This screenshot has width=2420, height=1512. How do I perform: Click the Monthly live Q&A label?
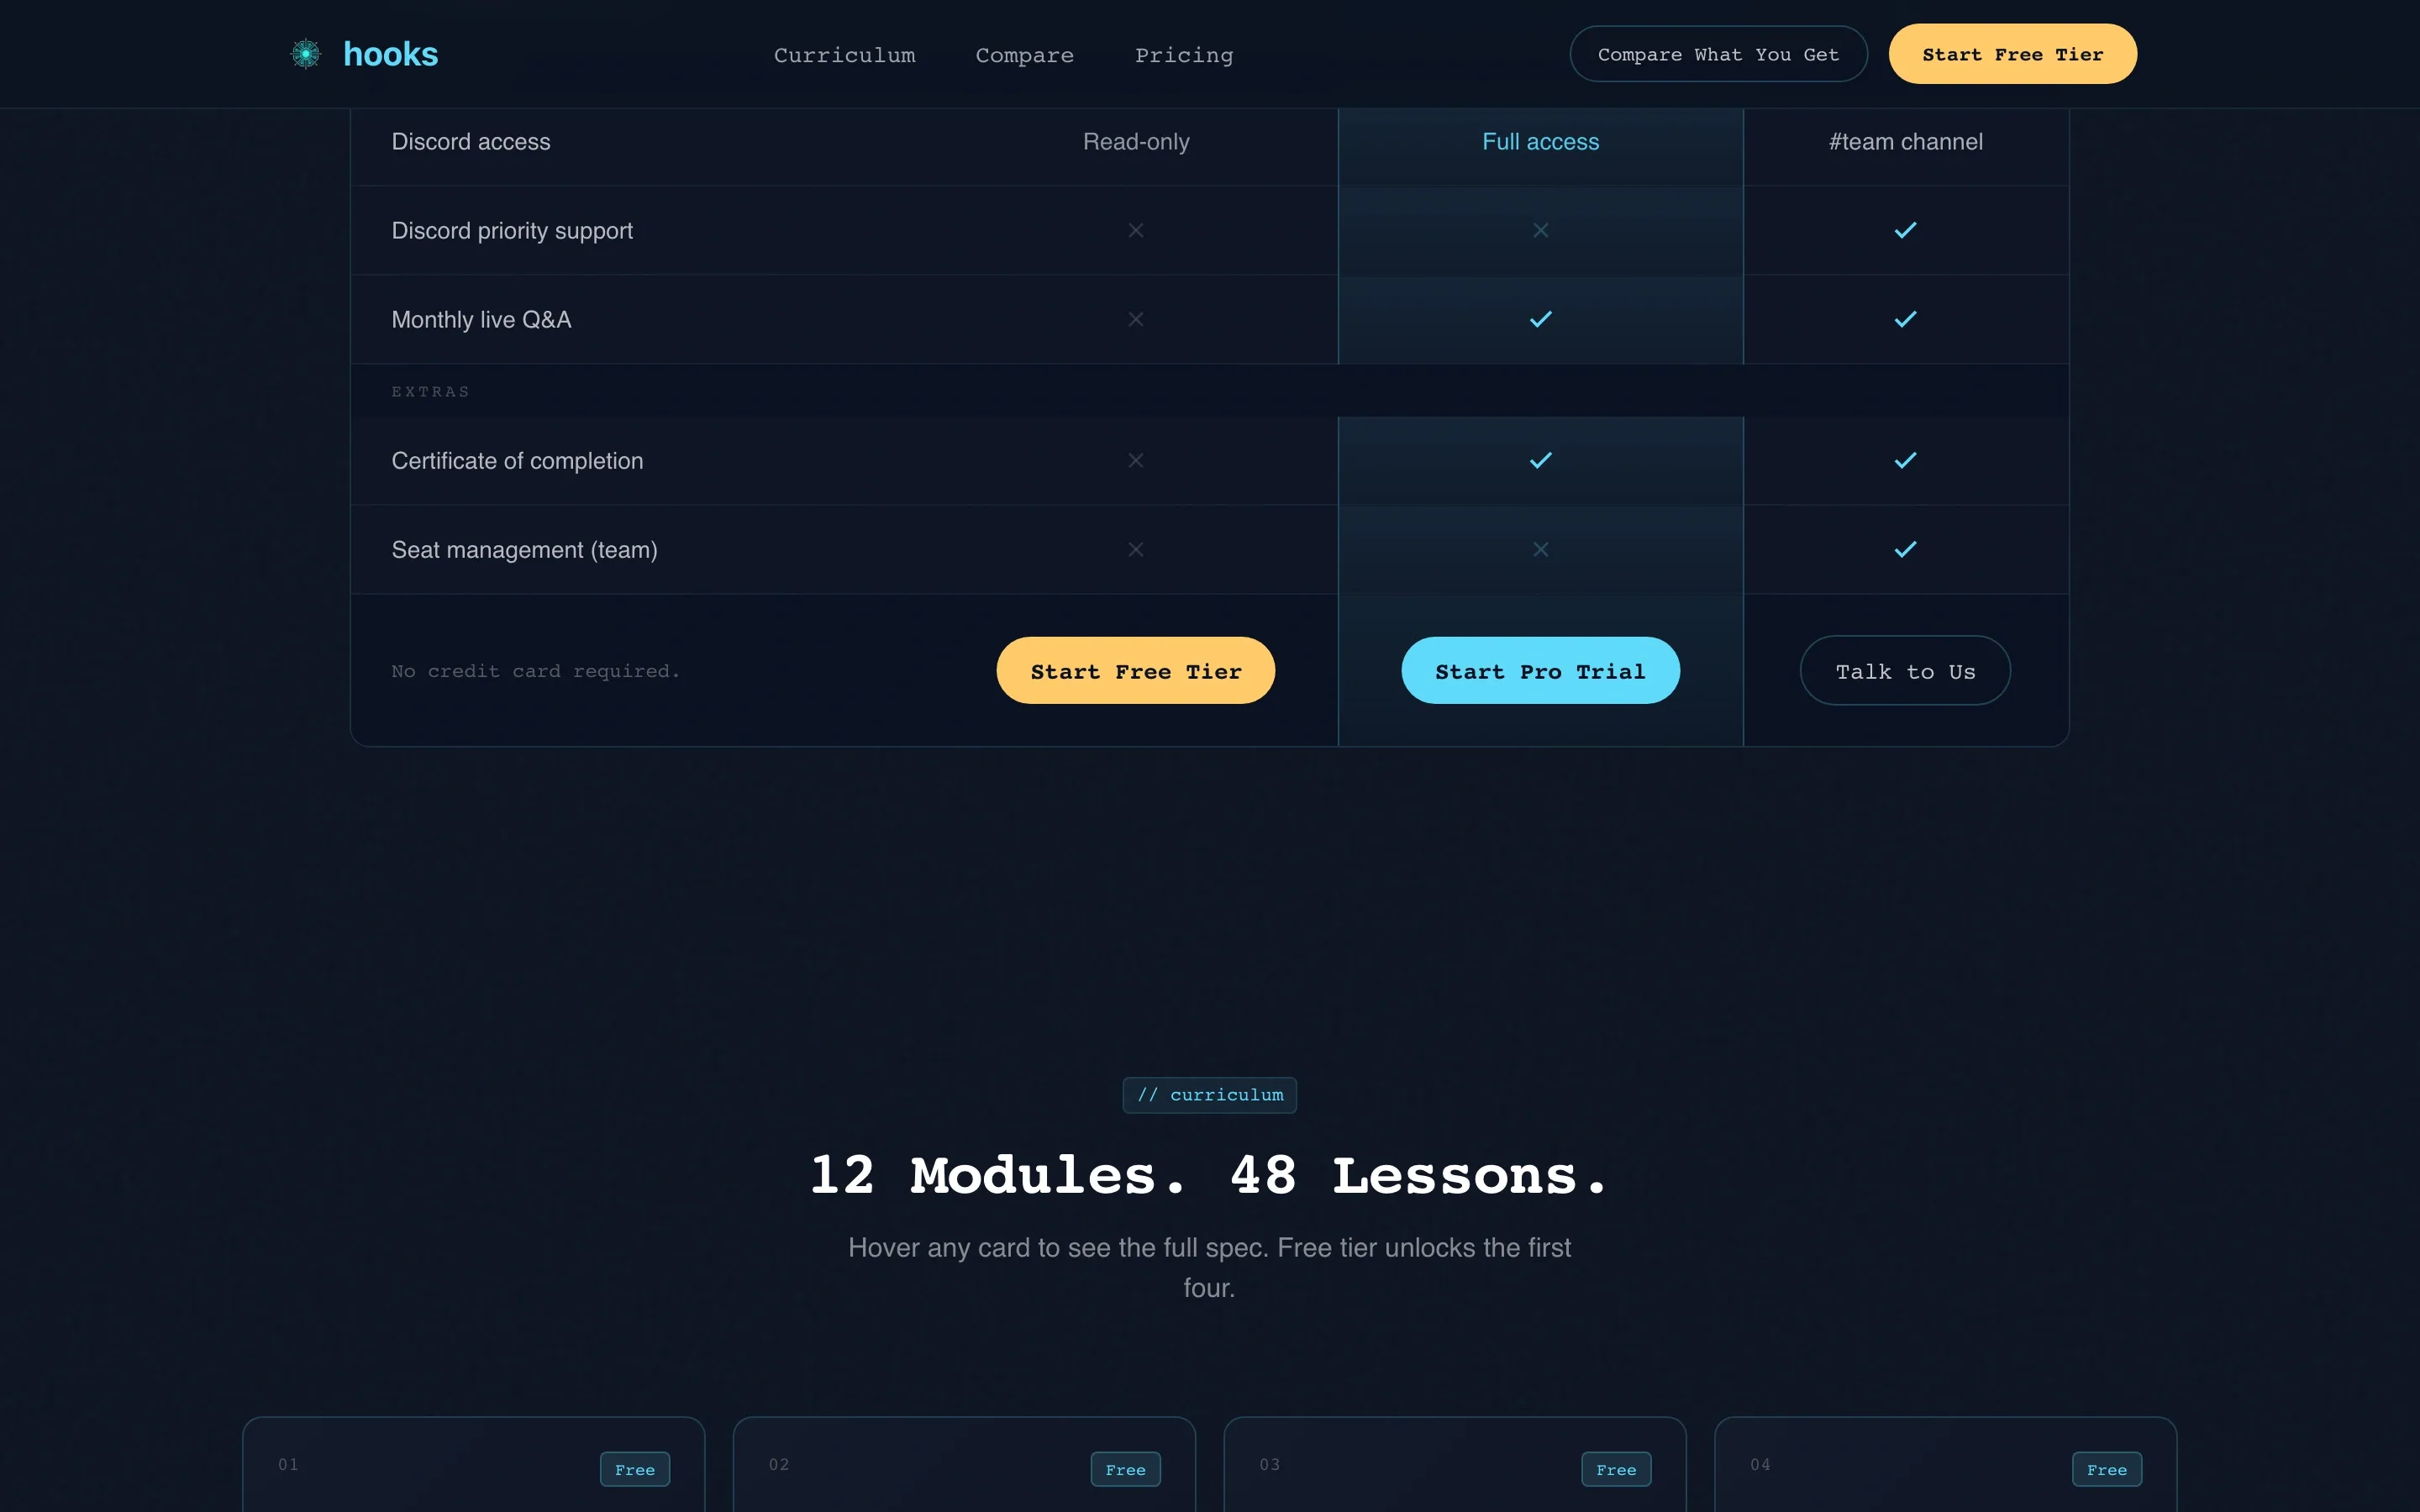tap(481, 320)
